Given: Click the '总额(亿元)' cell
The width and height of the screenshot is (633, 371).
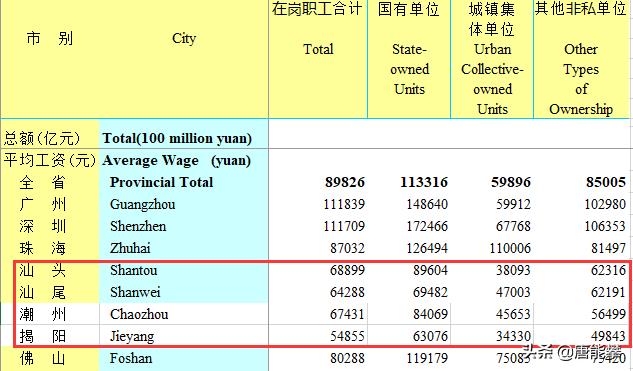Looking at the screenshot, I should pyautogui.click(x=42, y=138).
